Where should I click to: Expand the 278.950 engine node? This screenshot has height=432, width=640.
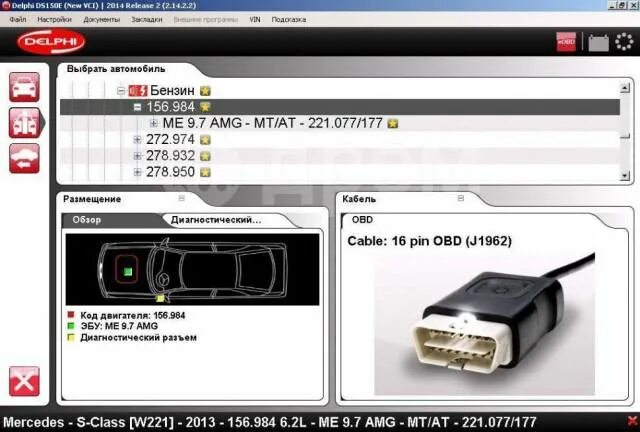(138, 172)
